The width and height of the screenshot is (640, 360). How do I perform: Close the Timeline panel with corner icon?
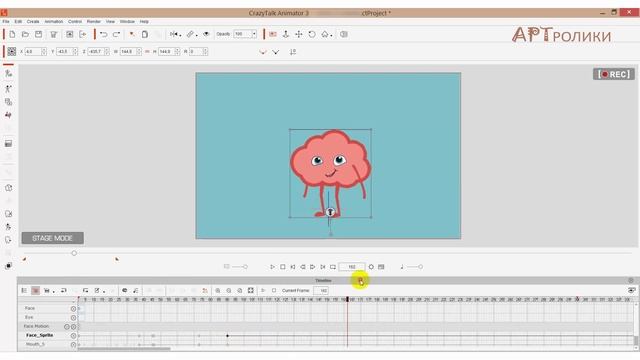point(631,280)
